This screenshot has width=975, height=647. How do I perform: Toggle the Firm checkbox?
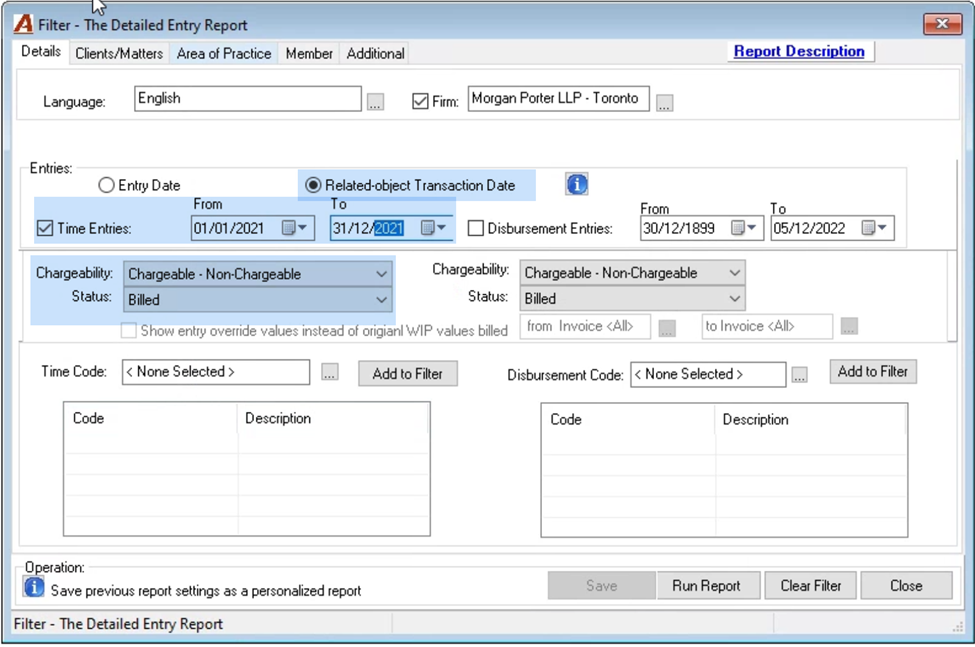pos(420,101)
